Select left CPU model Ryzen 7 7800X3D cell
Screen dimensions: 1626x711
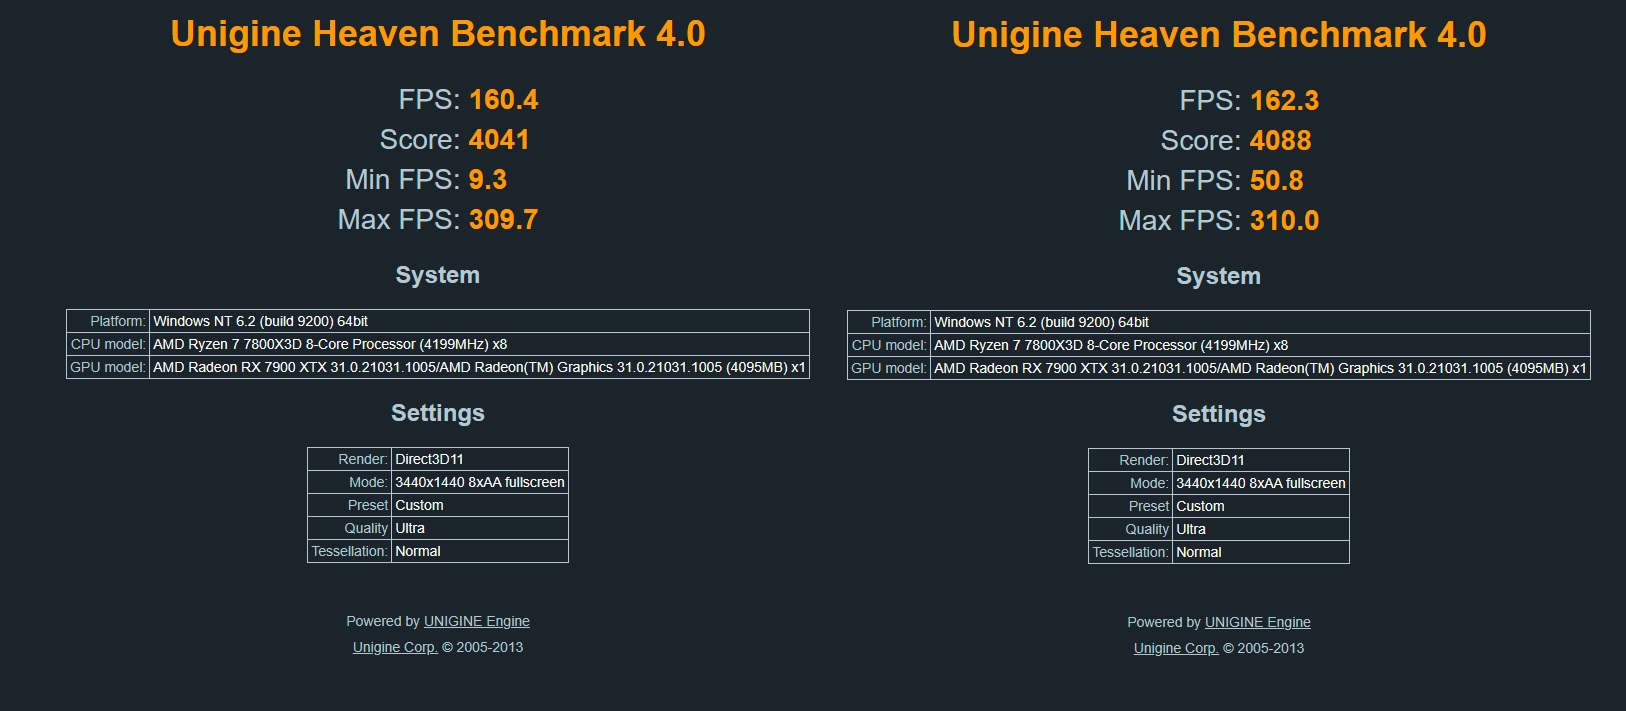(479, 344)
